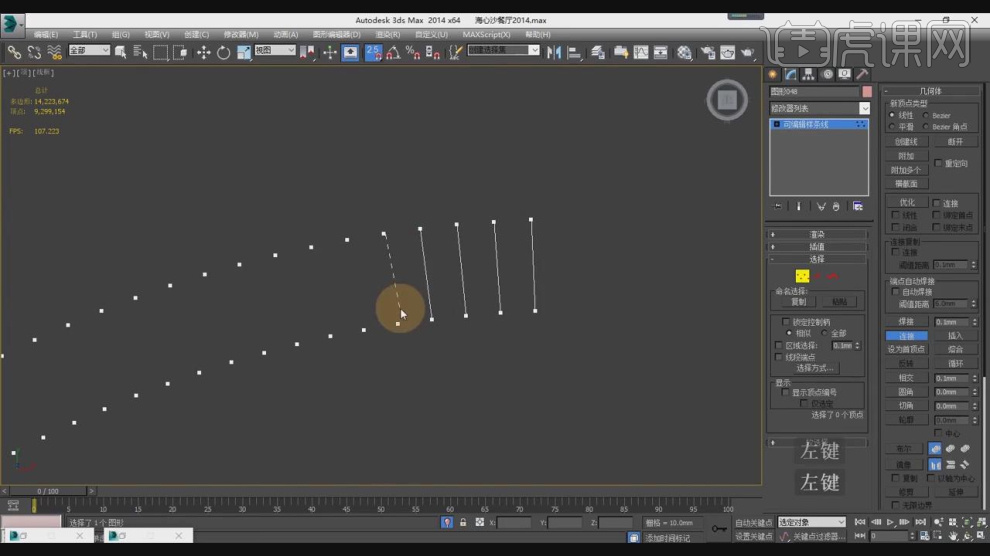Click the 创建线 button
Screen dimensions: 990x556
[x=906, y=142]
